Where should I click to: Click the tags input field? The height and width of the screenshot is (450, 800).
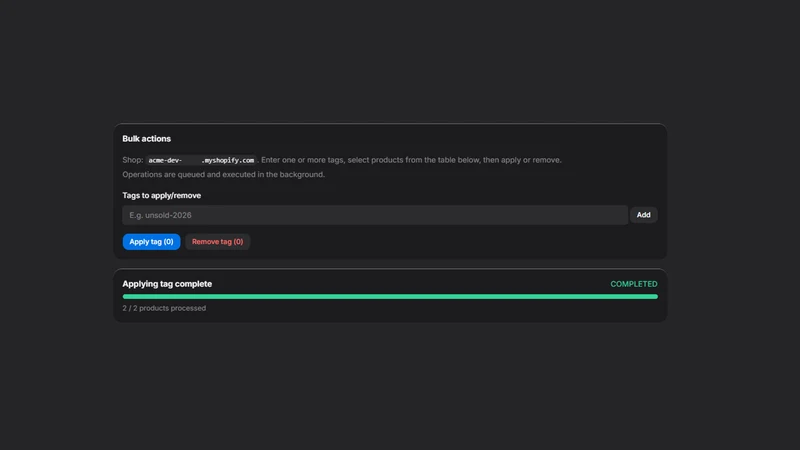[375, 215]
